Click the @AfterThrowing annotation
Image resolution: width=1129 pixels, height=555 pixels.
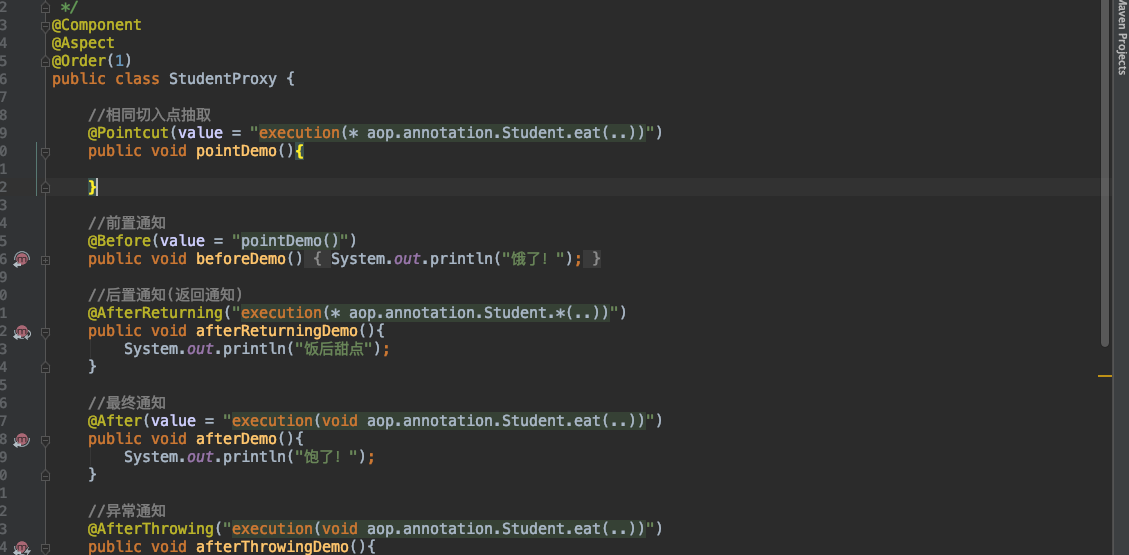pyautogui.click(x=150, y=529)
